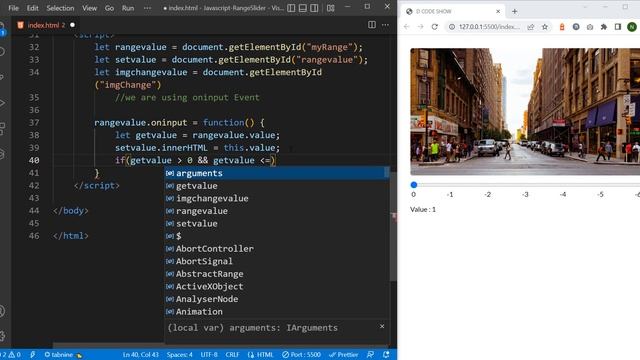Click the range slider blue thumb
The width and height of the screenshot is (640, 360).
click(x=414, y=185)
